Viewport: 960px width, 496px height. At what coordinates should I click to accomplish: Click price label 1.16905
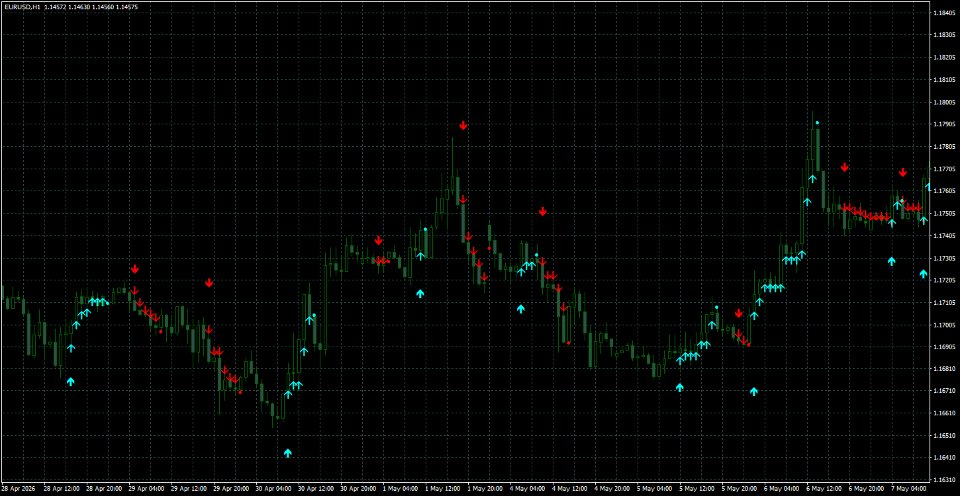(943, 347)
